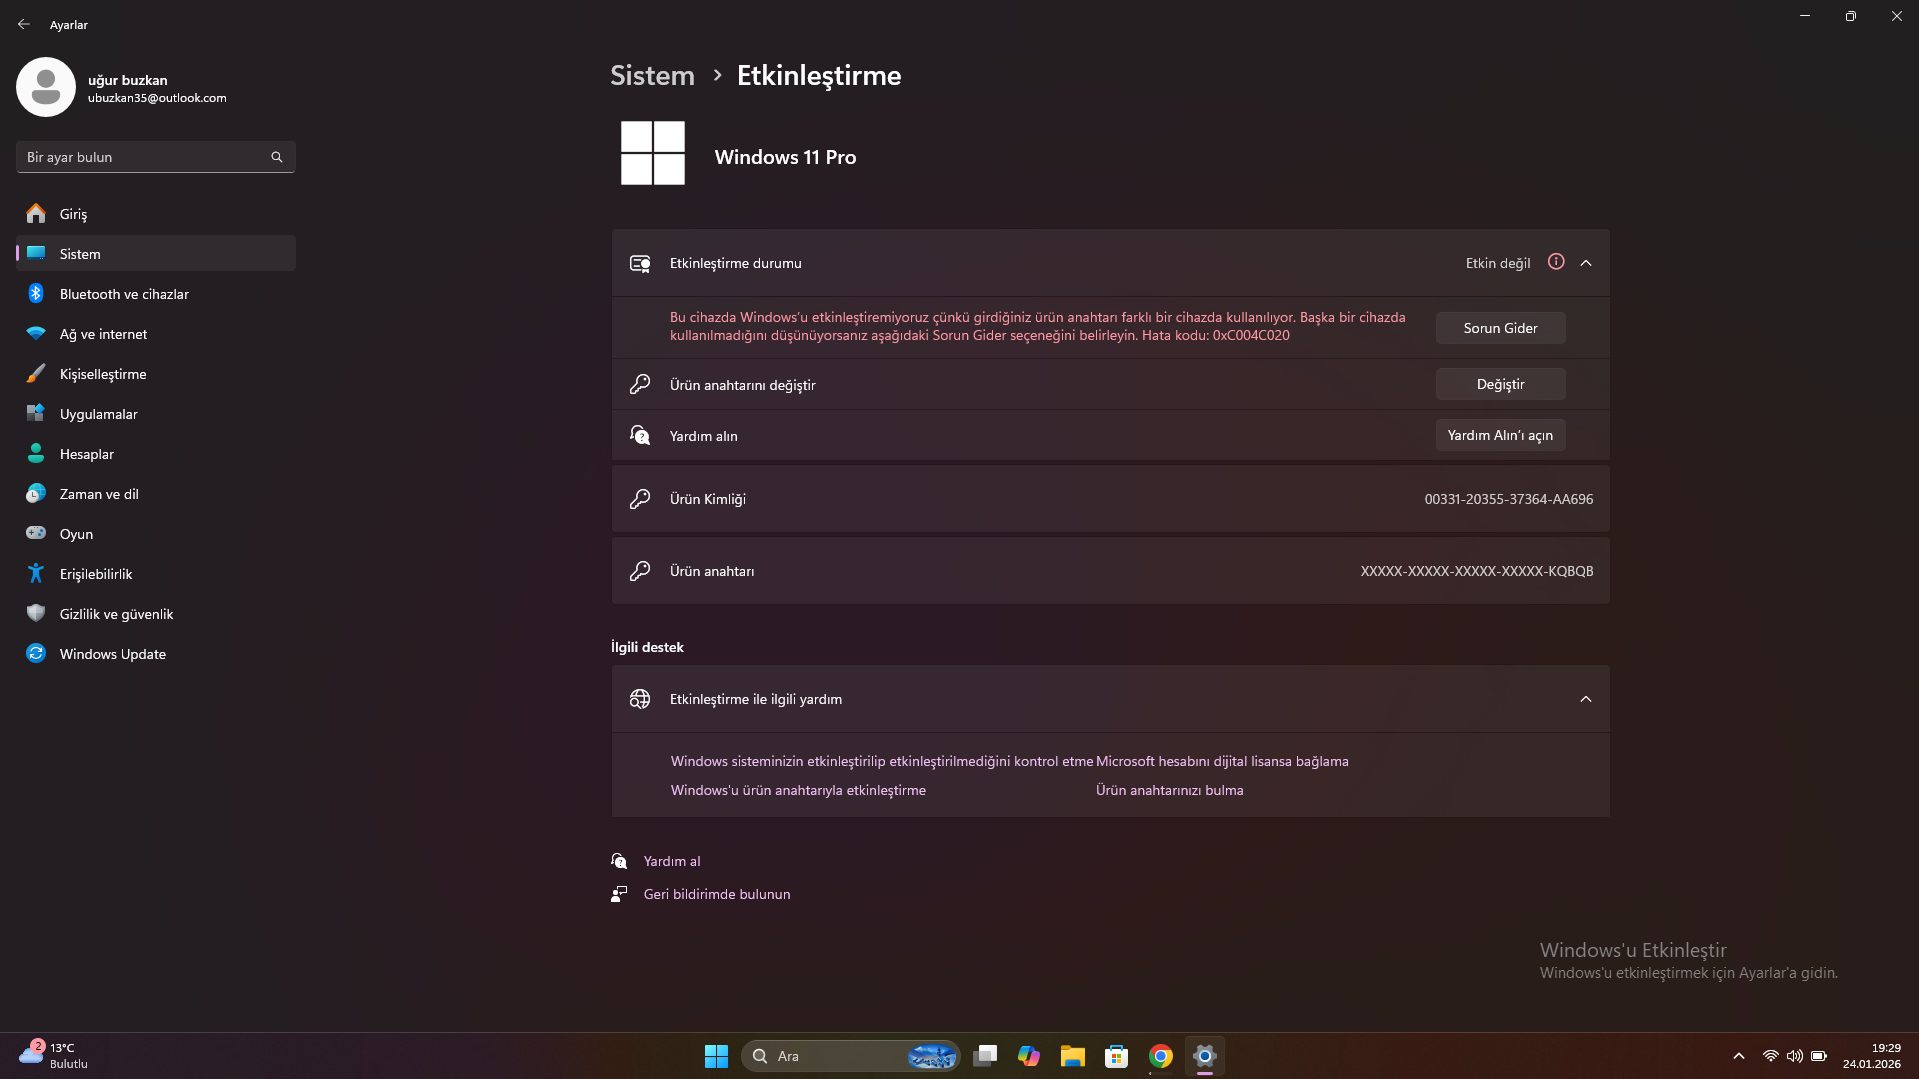The image size is (1919, 1079).
Task: Open Microsoft Store from the taskbar
Action: 1117,1056
